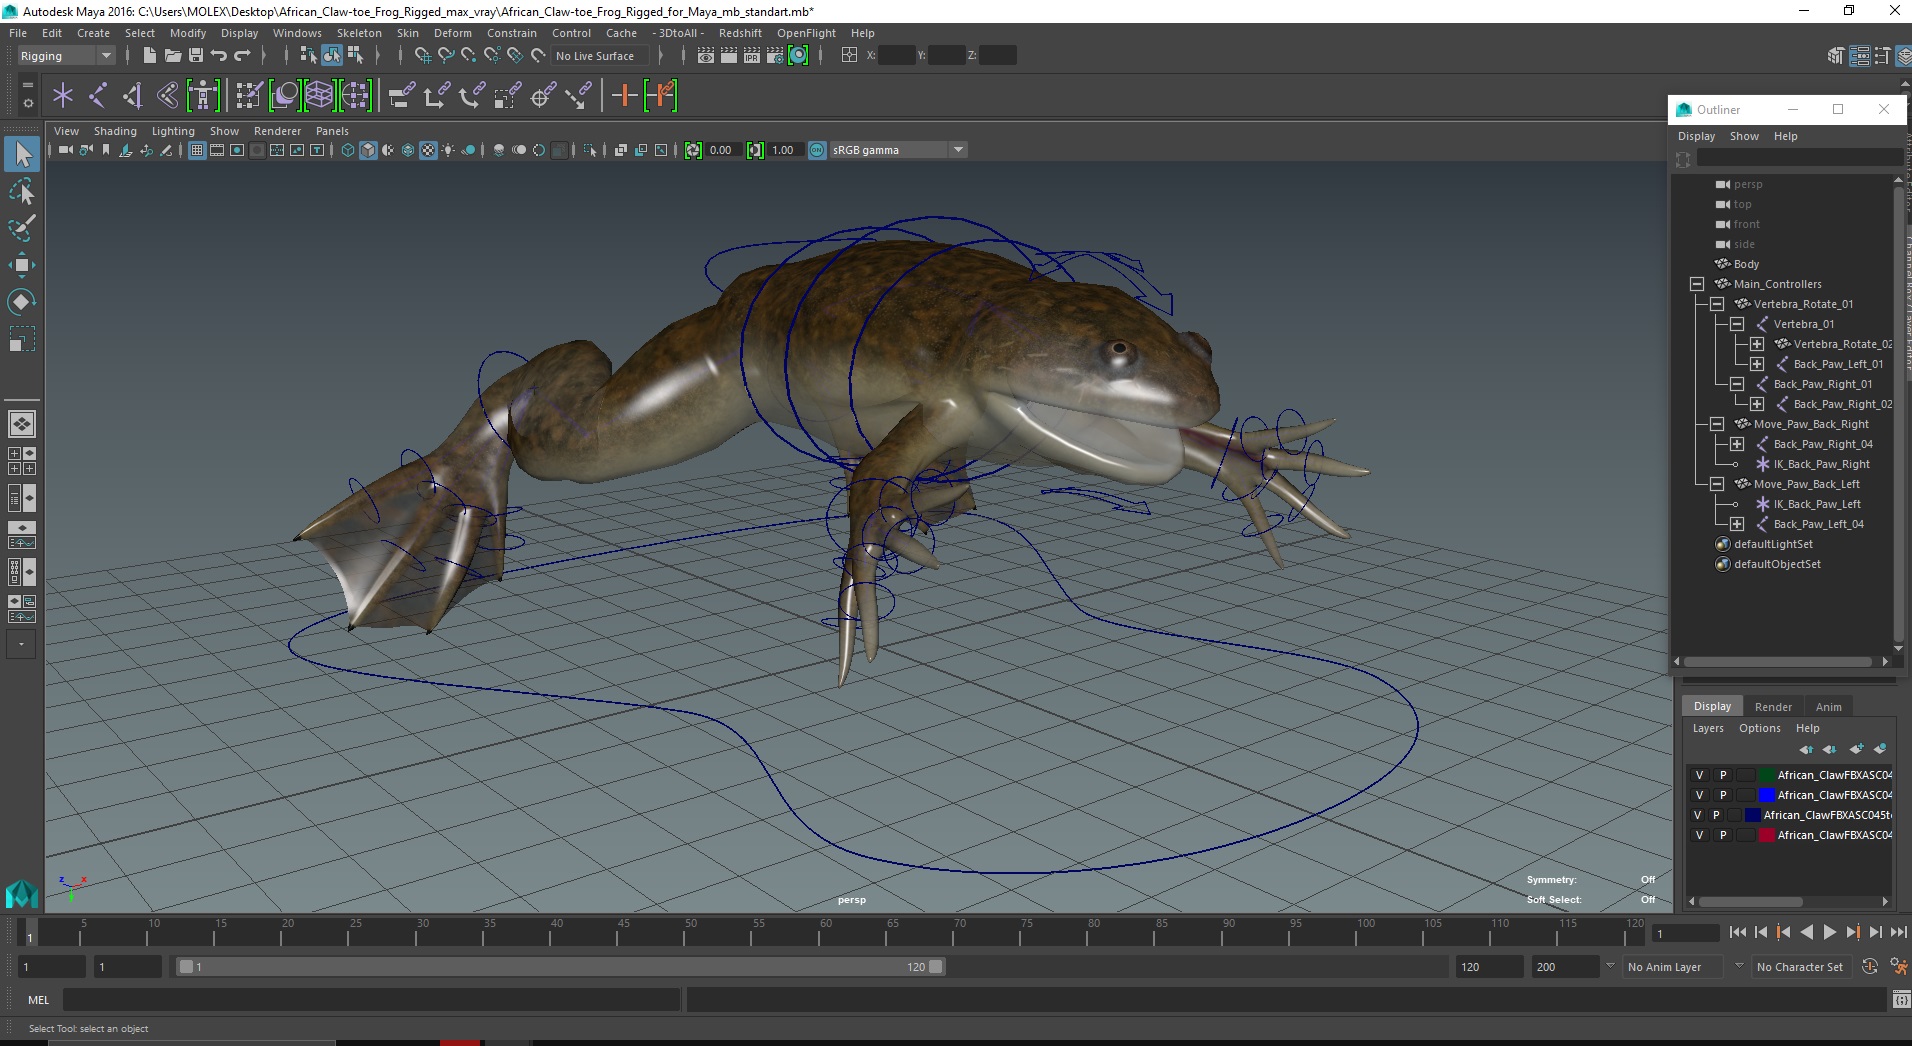Choose the Create Joint tool

coord(98,96)
